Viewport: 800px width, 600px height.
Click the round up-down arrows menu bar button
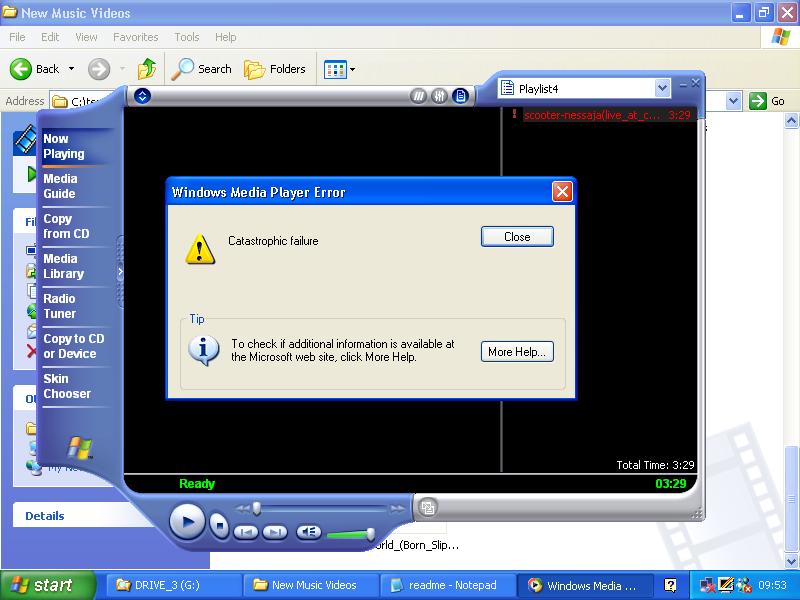point(142,95)
